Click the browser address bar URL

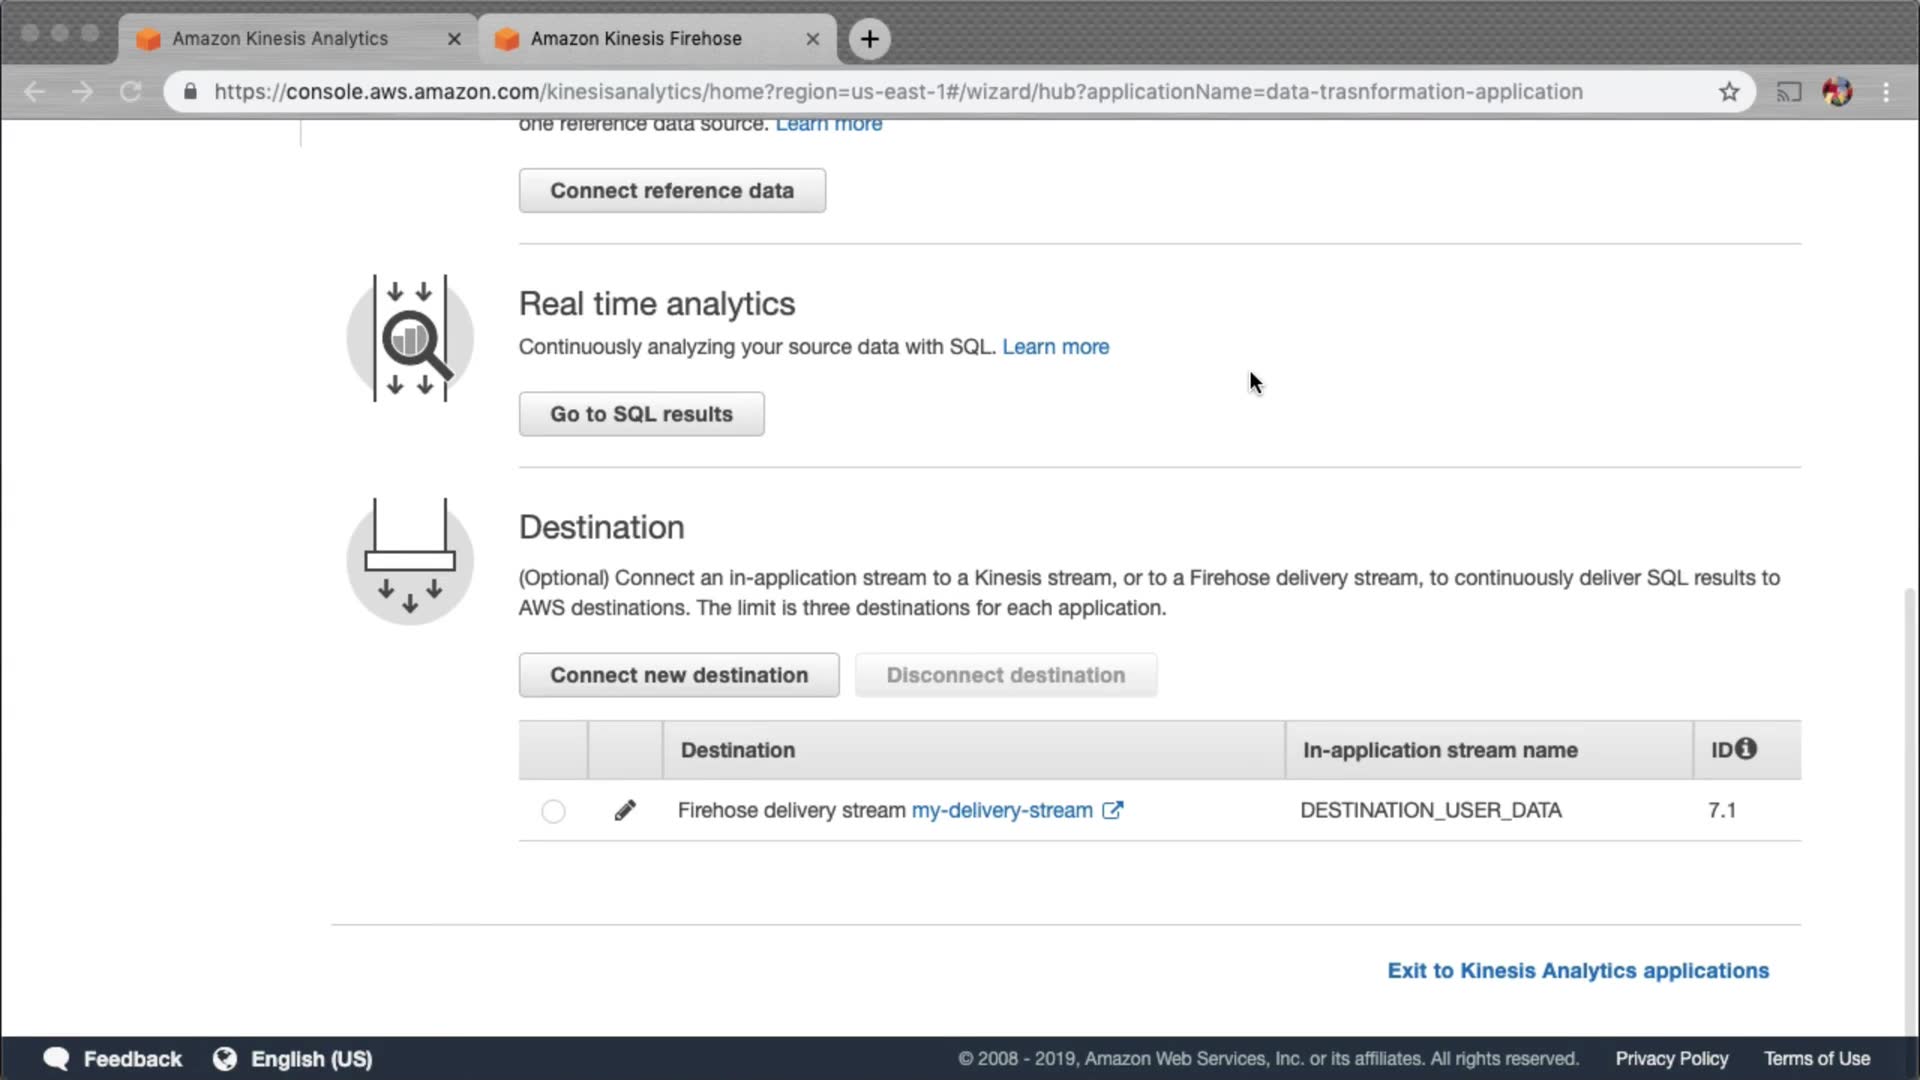point(897,92)
